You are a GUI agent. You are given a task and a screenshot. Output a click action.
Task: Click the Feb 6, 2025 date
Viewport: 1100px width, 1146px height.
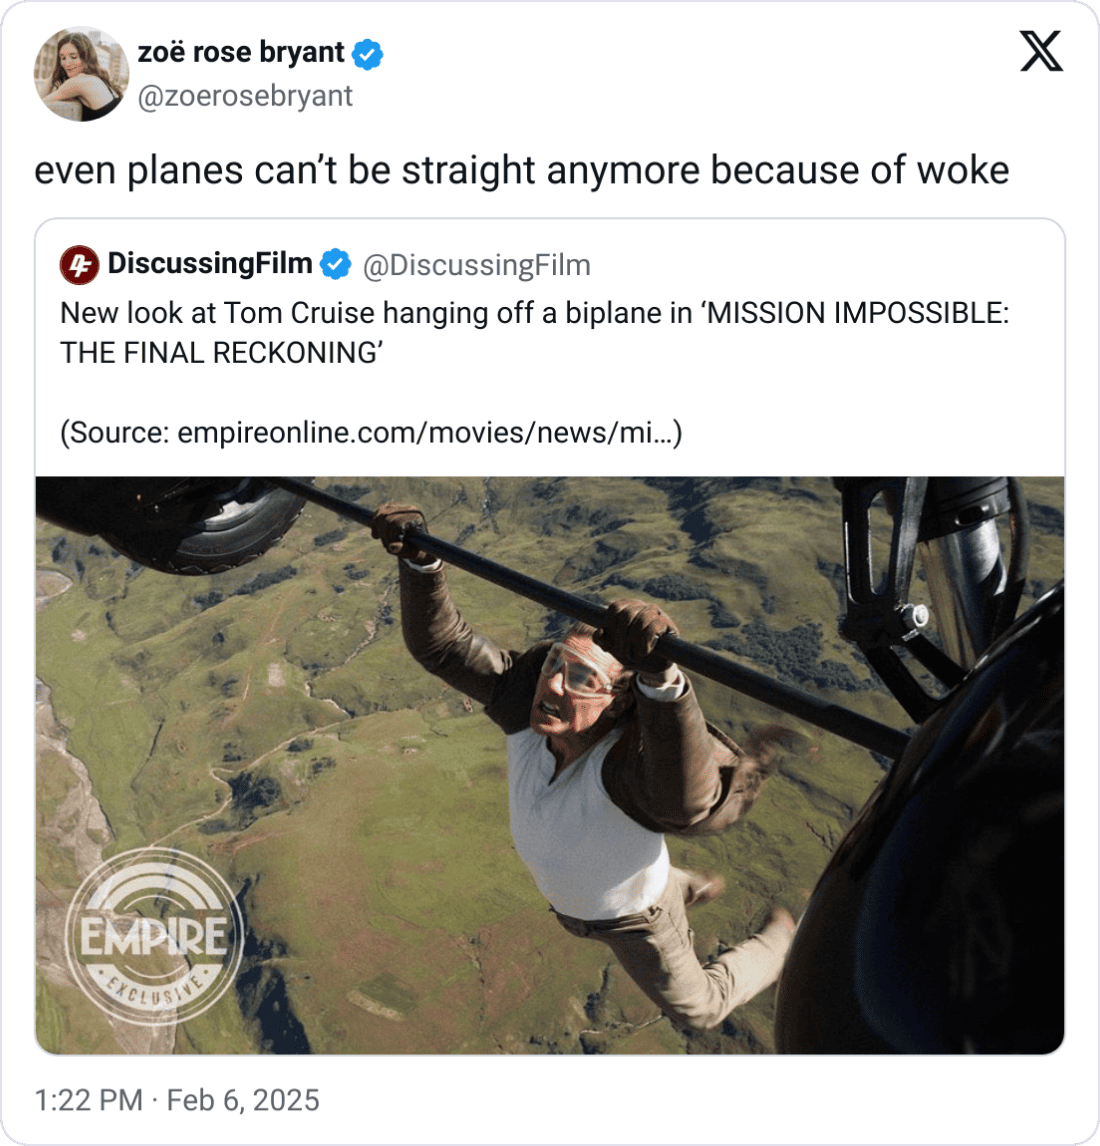[x=243, y=1100]
